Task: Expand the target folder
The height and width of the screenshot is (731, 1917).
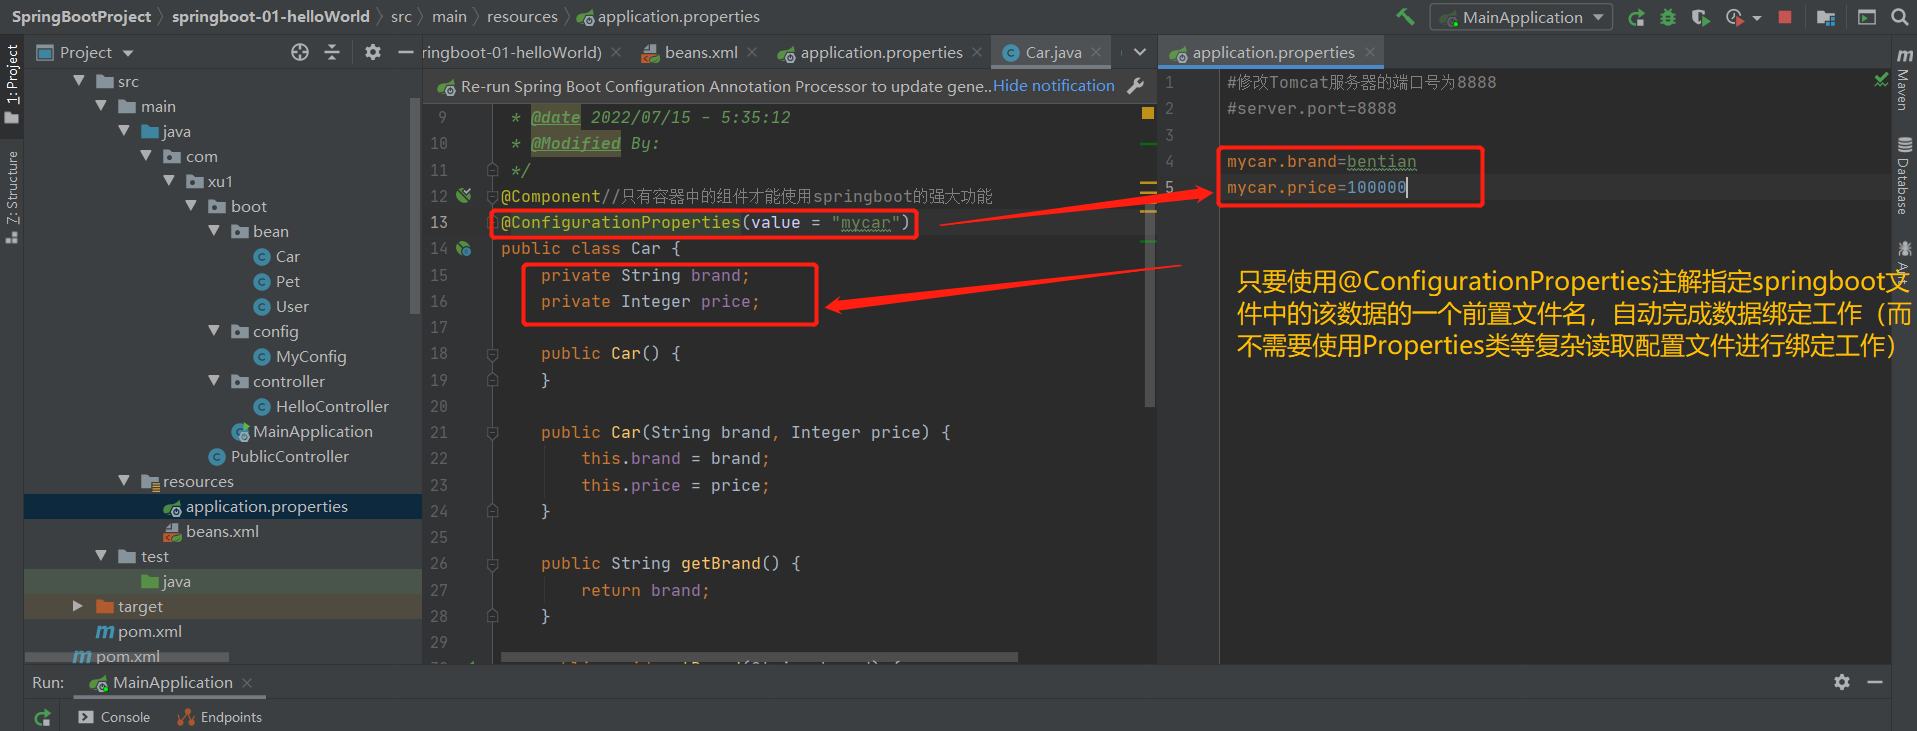Action: (78, 605)
